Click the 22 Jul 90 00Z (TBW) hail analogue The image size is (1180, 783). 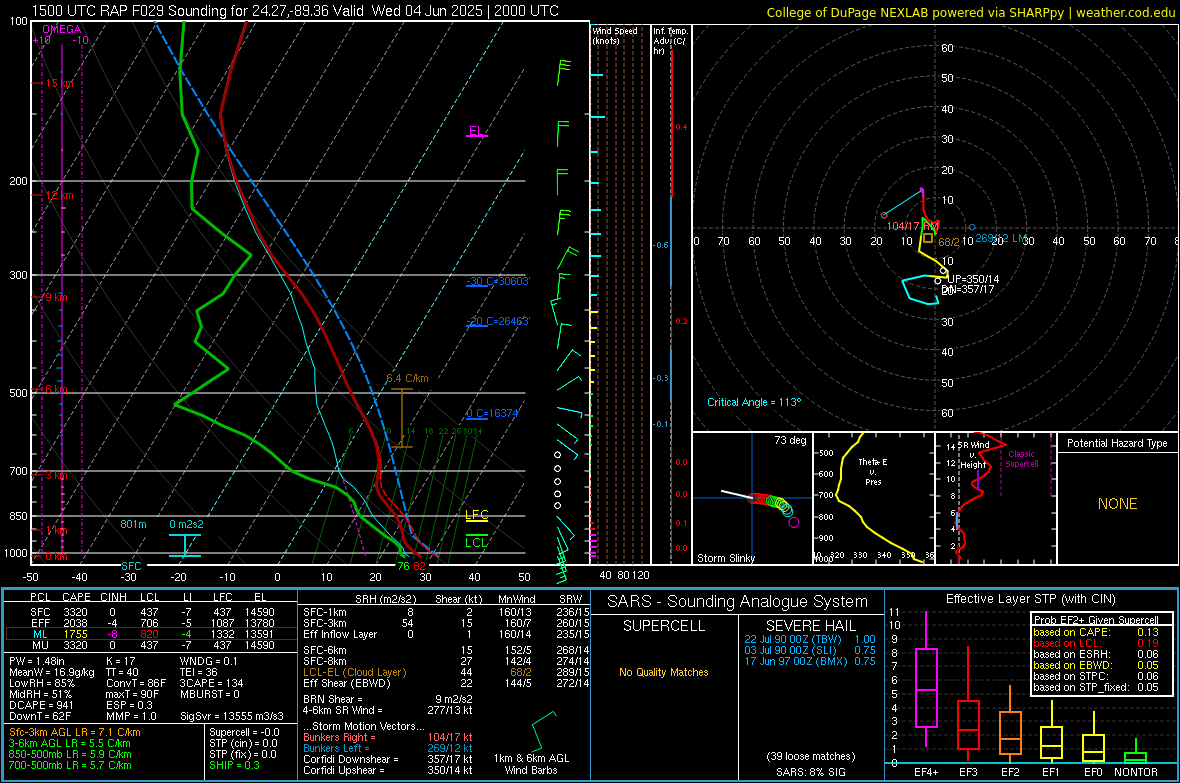click(810, 639)
